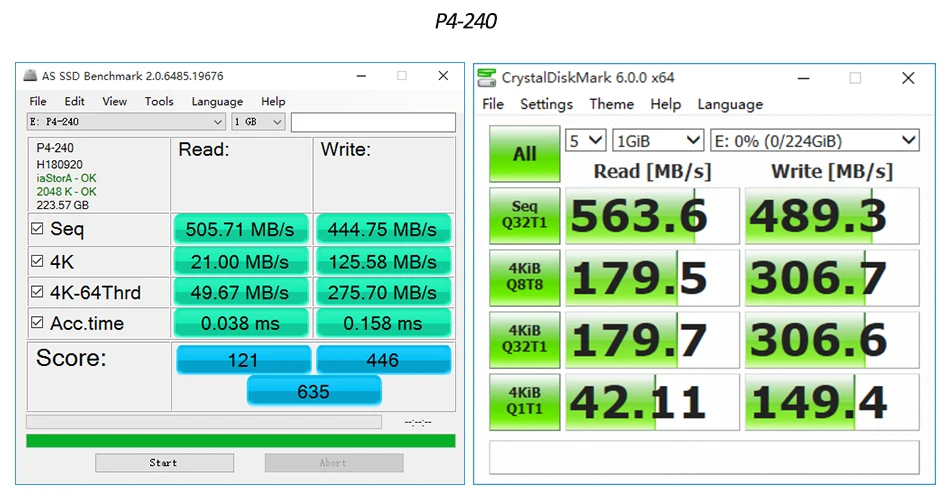Click the 125.58 MB/s 4K write result
This screenshot has height=500, width=950.
pos(383,261)
